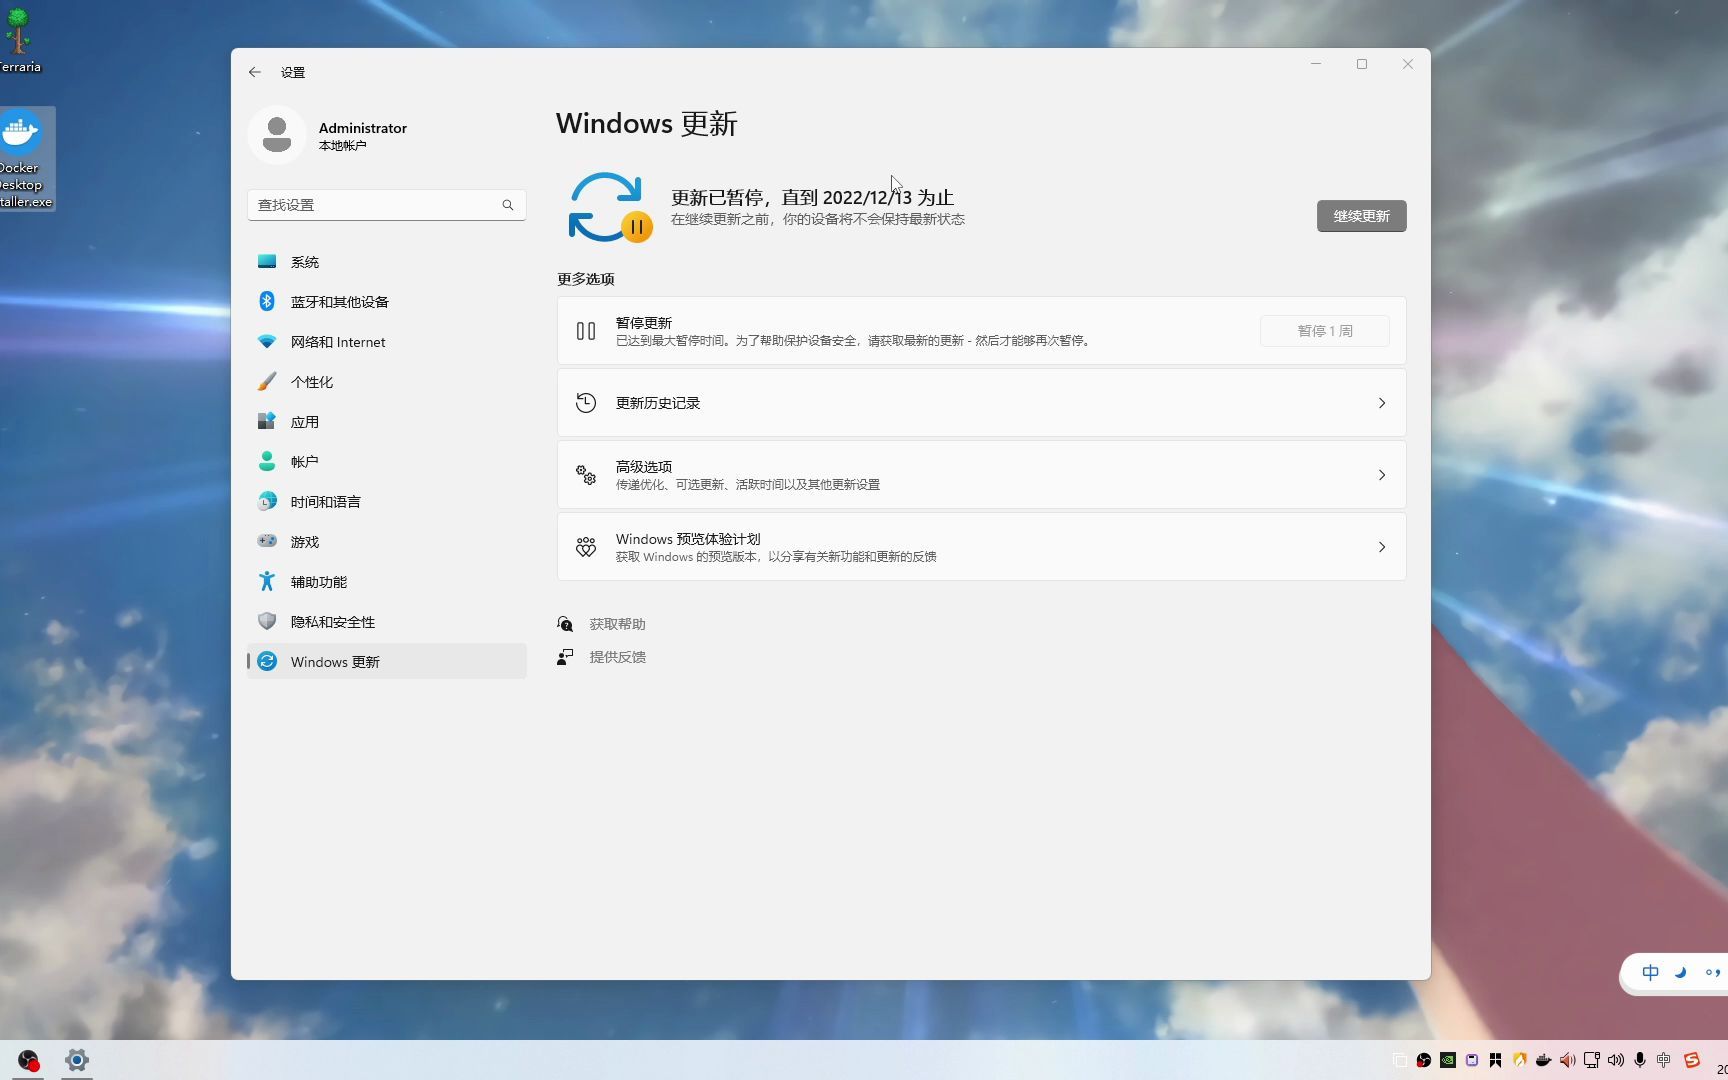Screen dimensions: 1728x1080
Task: Open 蓝牙和其他设备 settings
Action: [386, 302]
